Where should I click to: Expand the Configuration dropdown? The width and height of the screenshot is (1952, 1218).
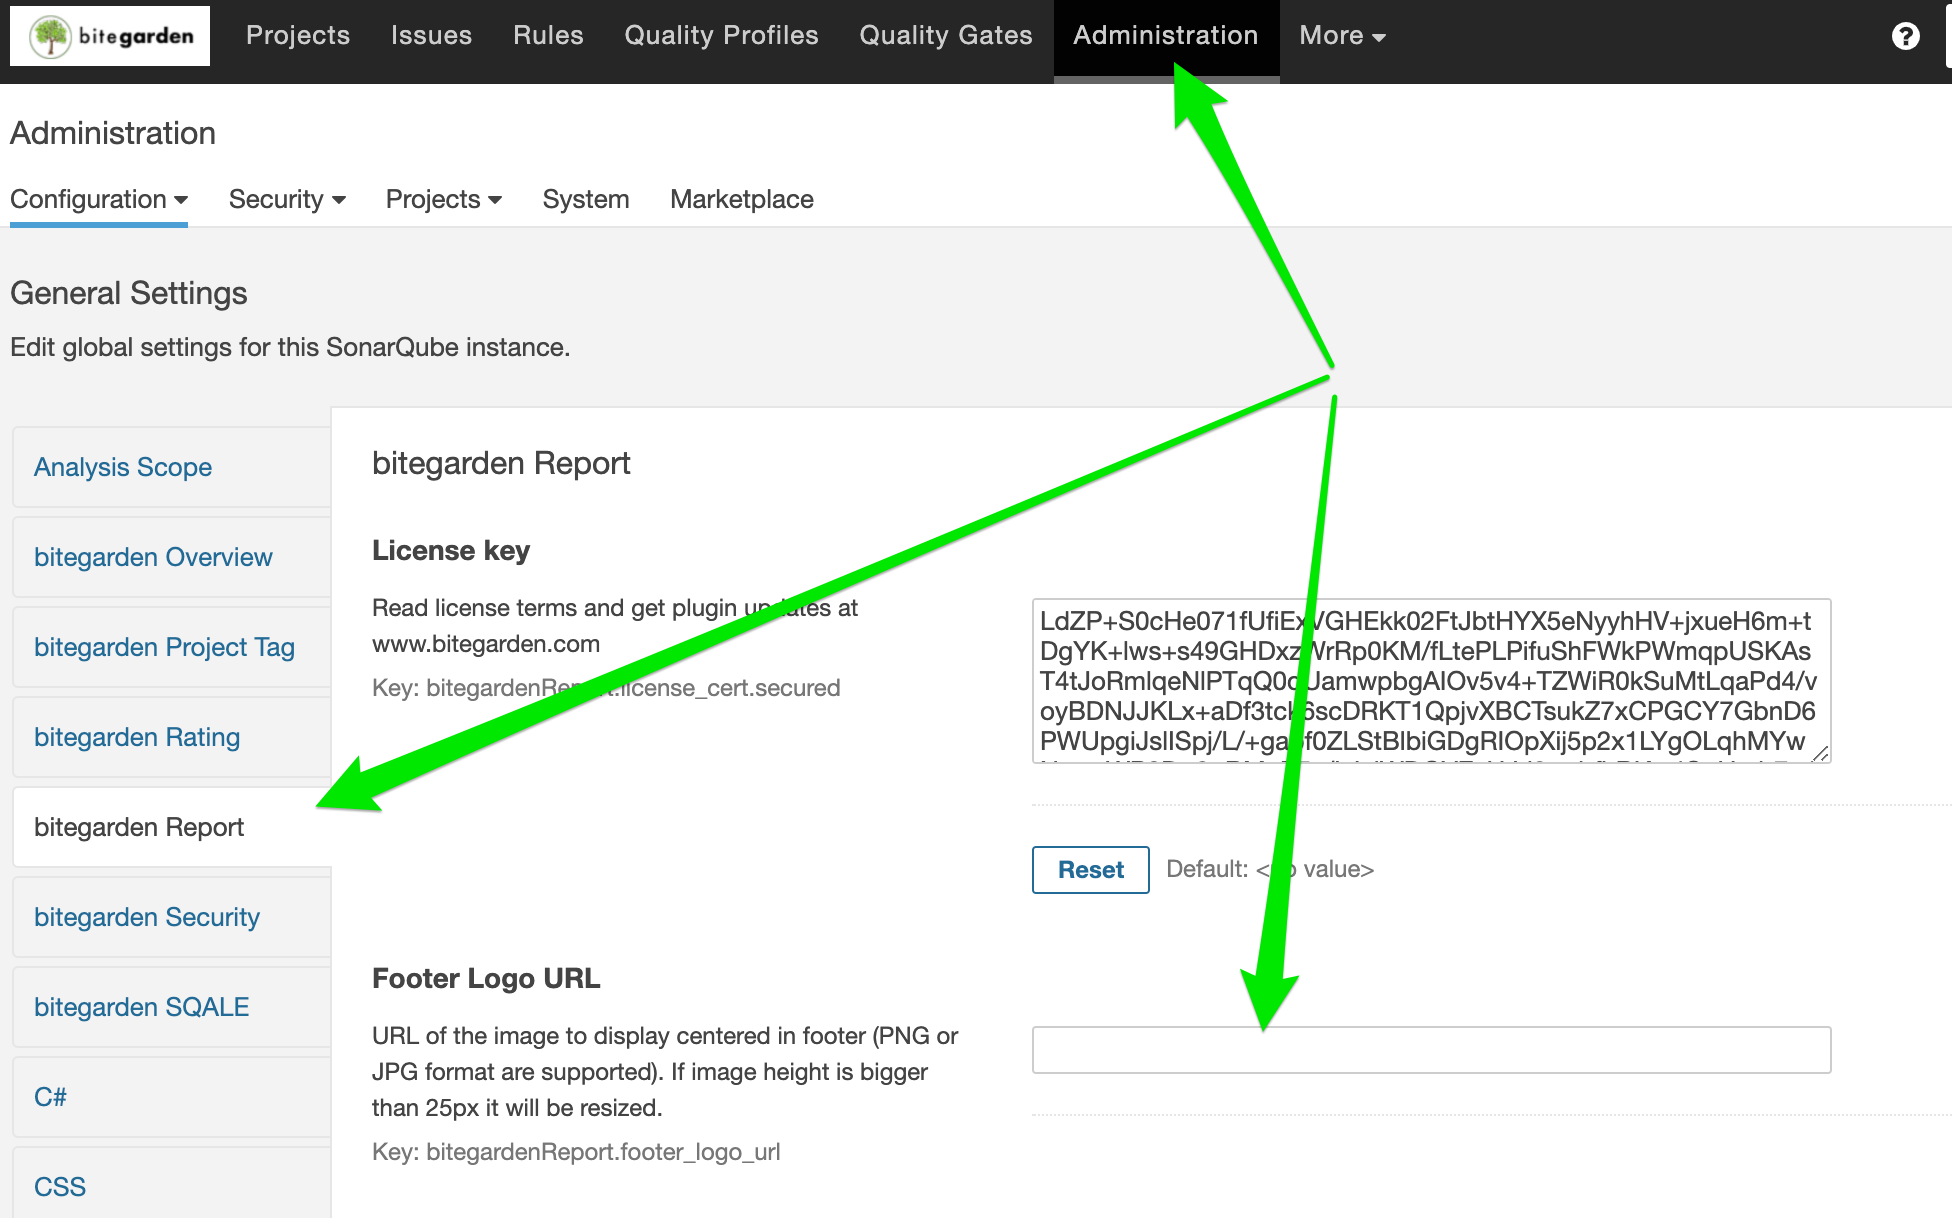pos(99,199)
